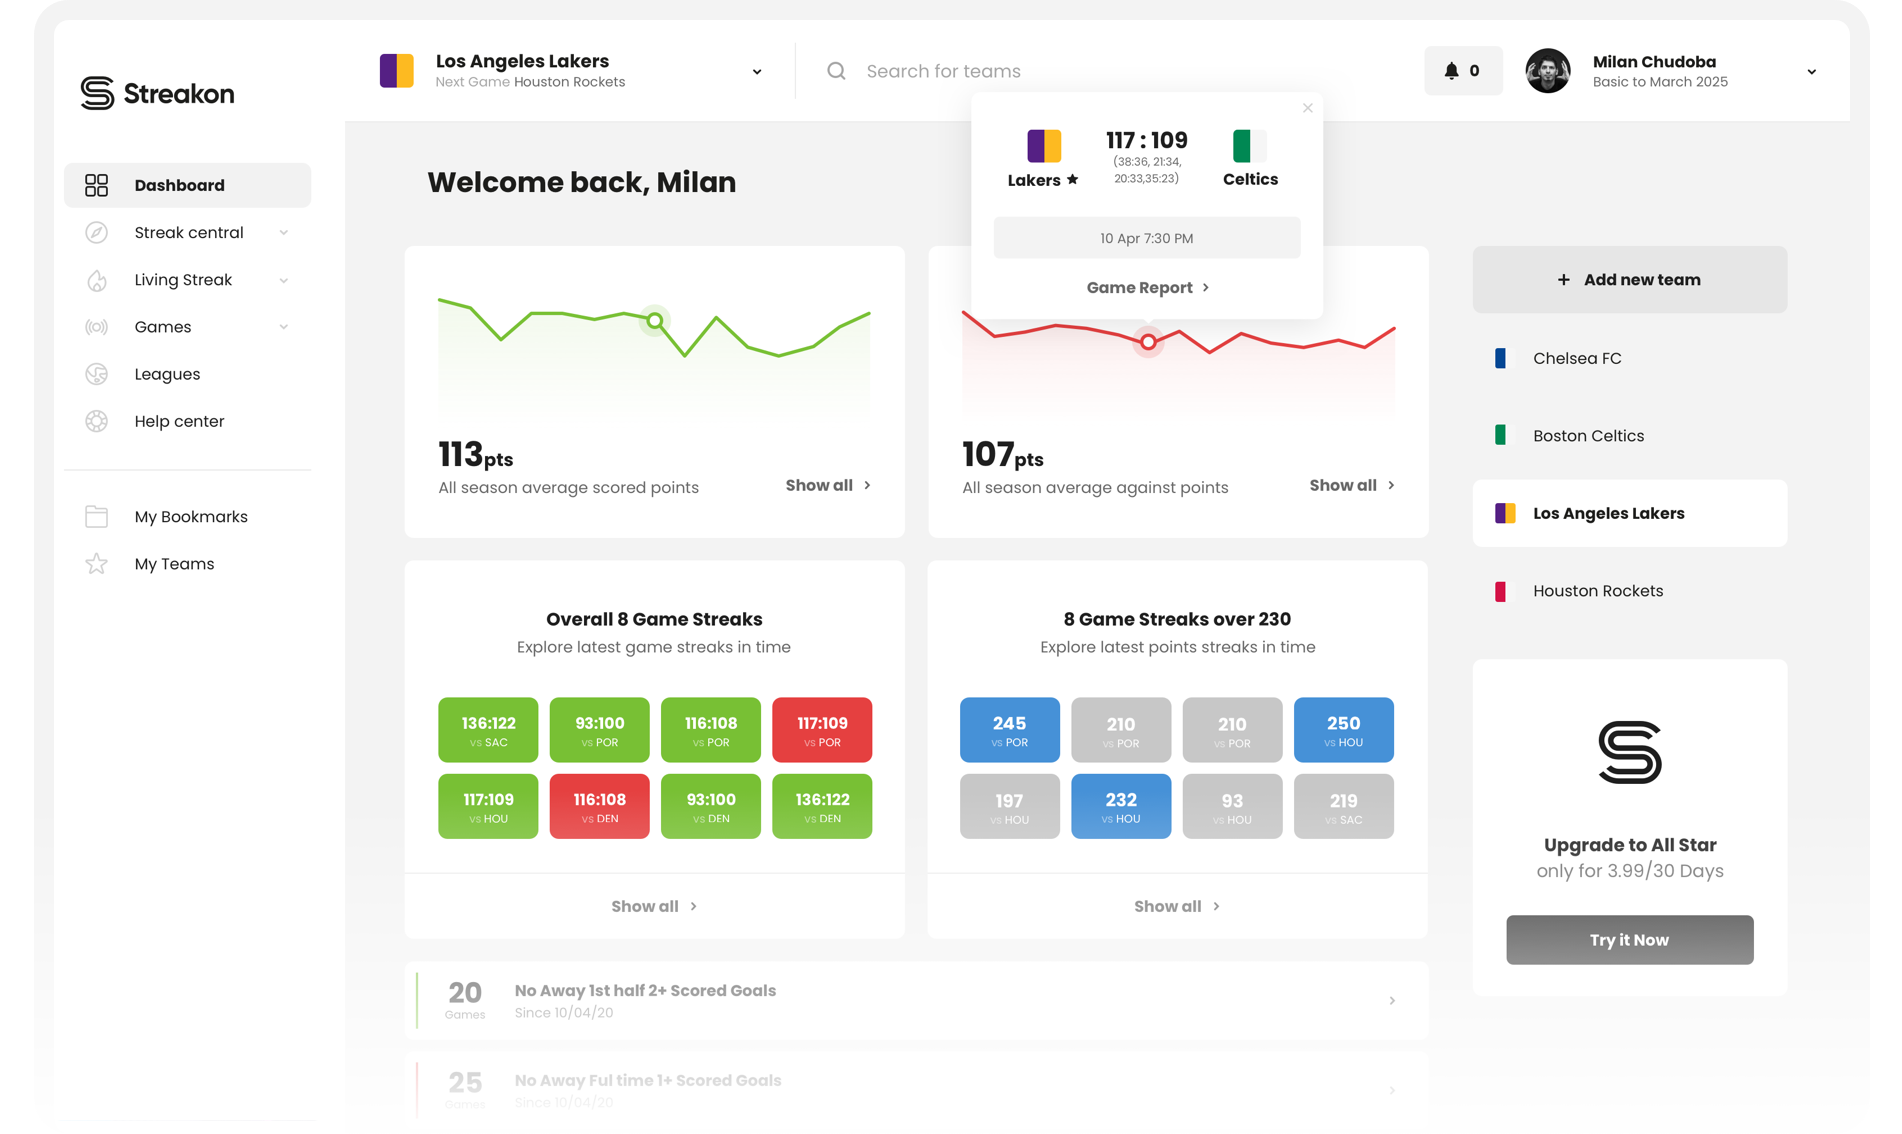Screen dimensions: 1902x1134
Task: Click the Games broadcast icon
Action: tap(96, 327)
